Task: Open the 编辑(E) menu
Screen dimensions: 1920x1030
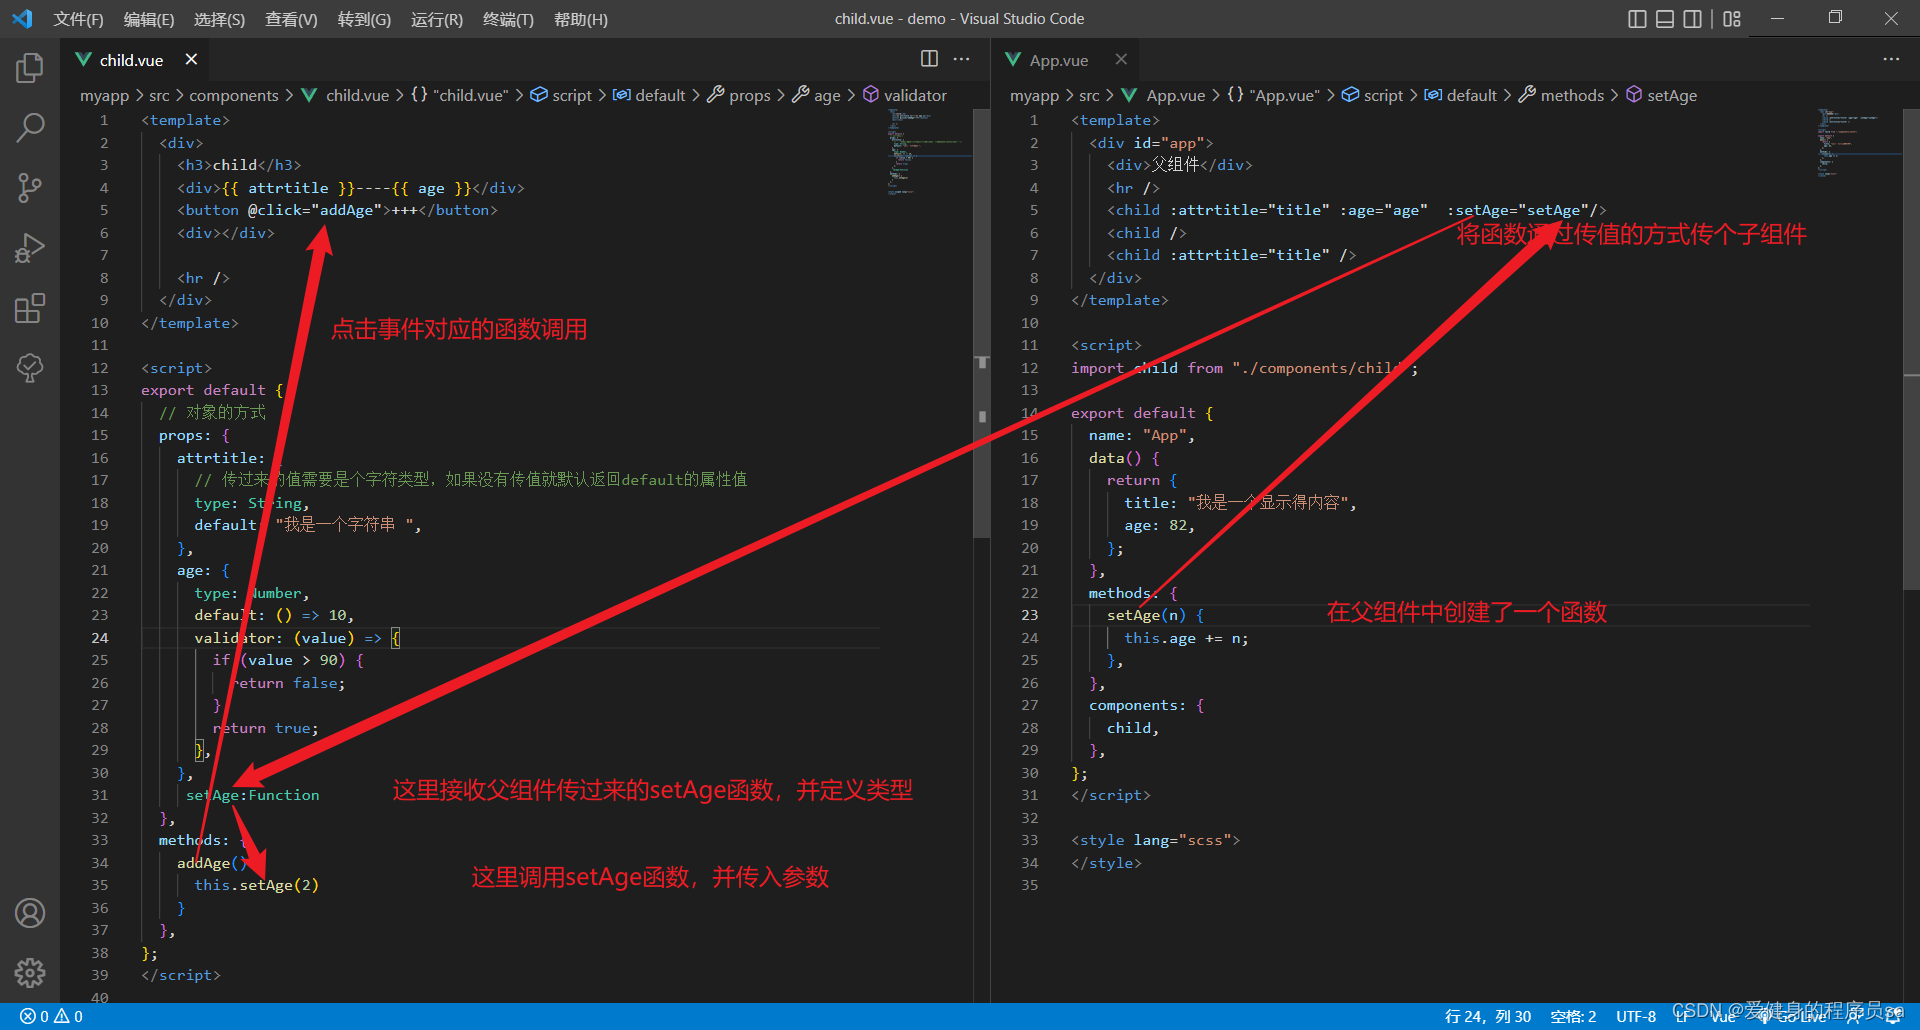Action: tap(149, 19)
